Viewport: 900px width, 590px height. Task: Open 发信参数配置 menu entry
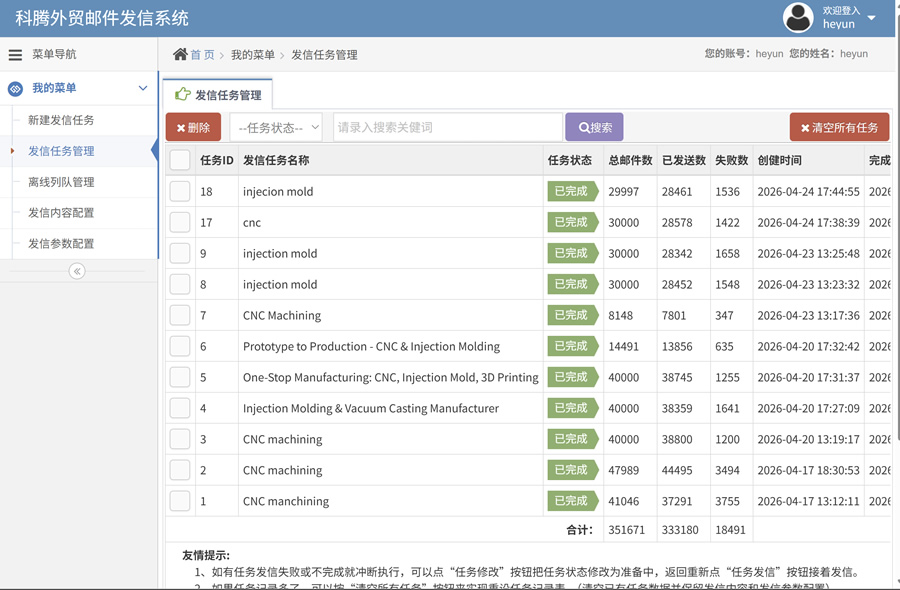tap(61, 244)
